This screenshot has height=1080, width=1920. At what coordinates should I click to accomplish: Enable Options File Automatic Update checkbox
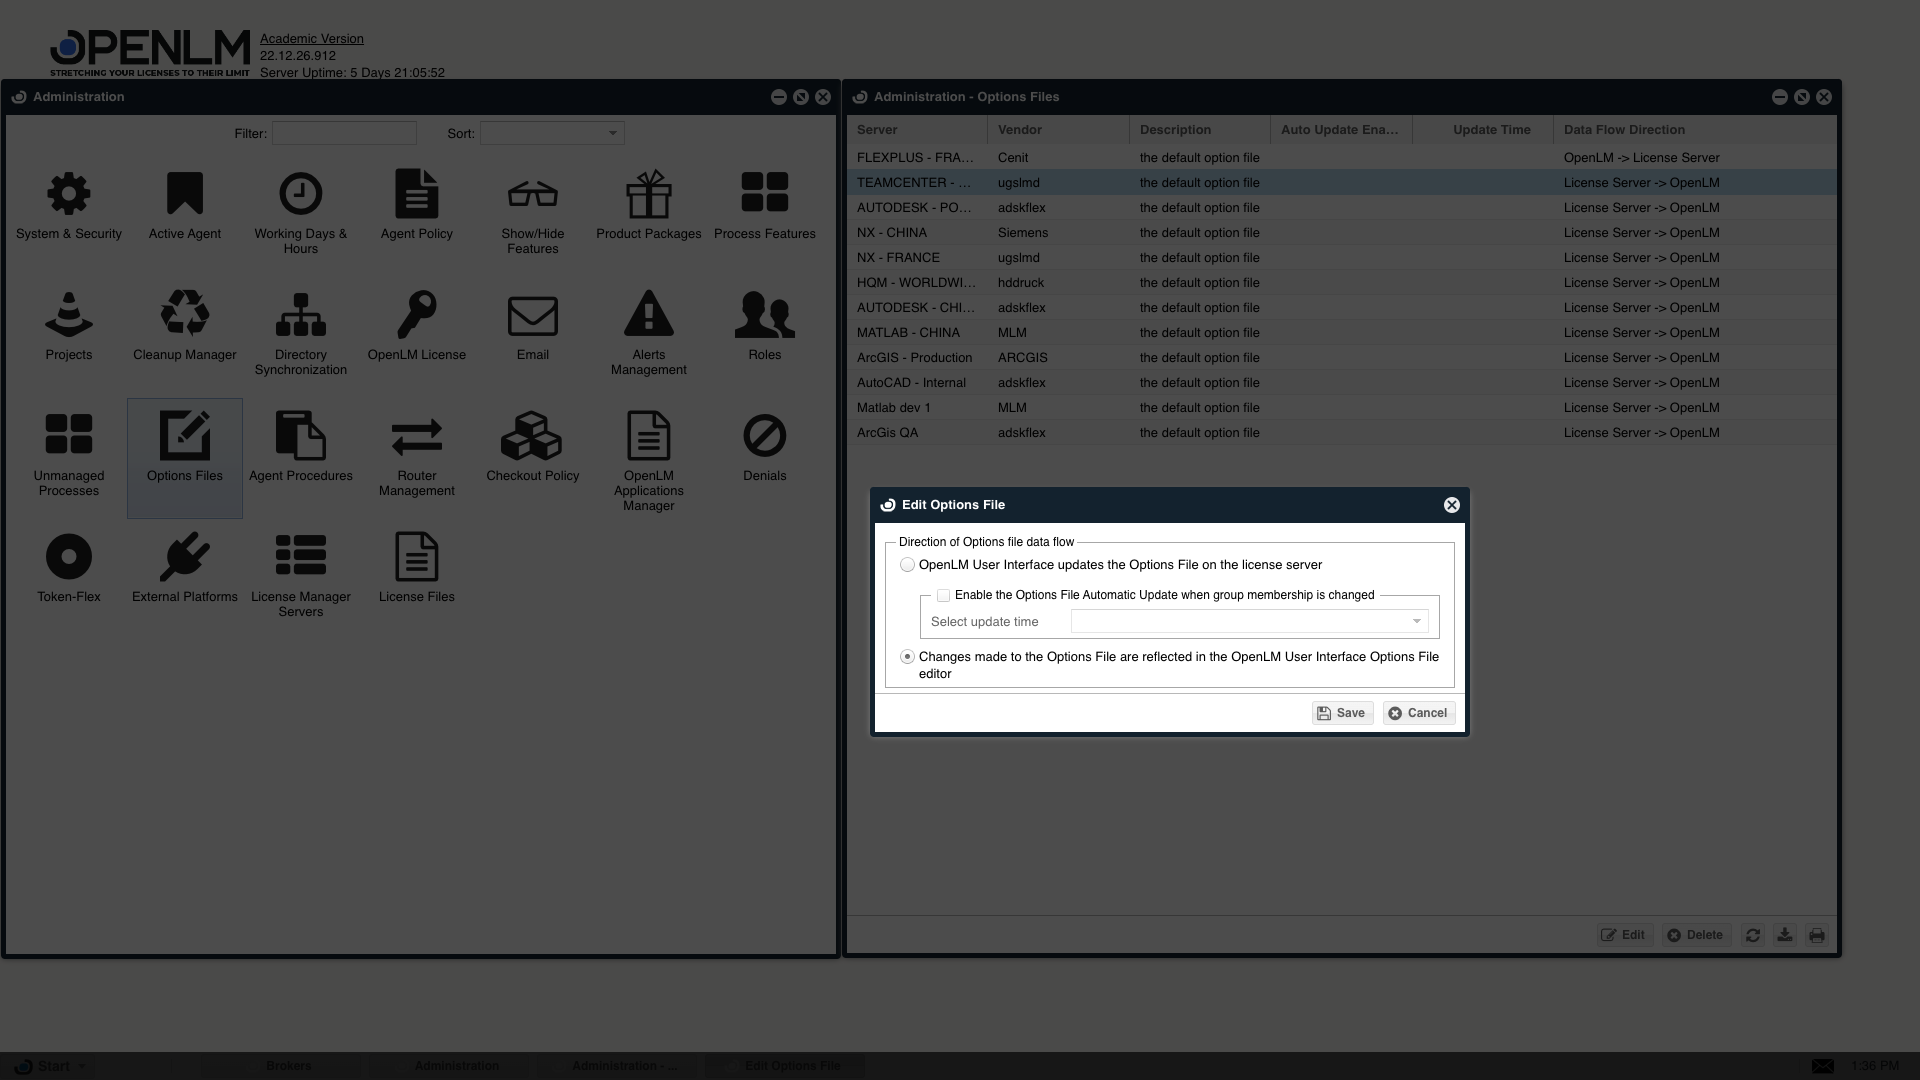(x=943, y=595)
